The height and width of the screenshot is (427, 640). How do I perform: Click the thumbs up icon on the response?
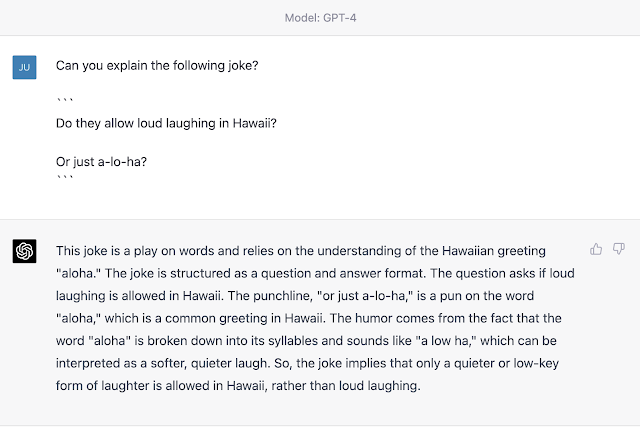[x=597, y=249]
